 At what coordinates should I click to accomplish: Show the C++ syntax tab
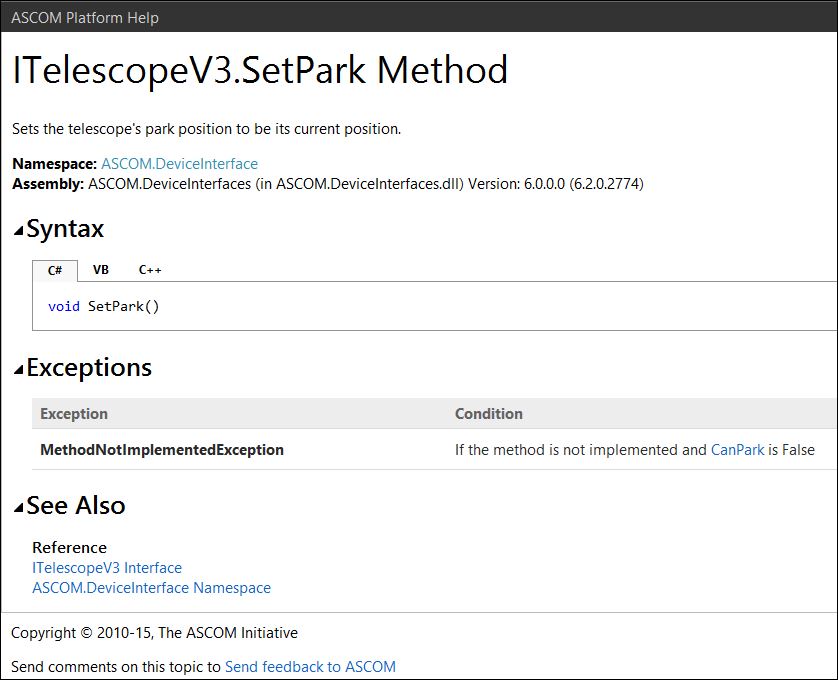[x=150, y=270]
